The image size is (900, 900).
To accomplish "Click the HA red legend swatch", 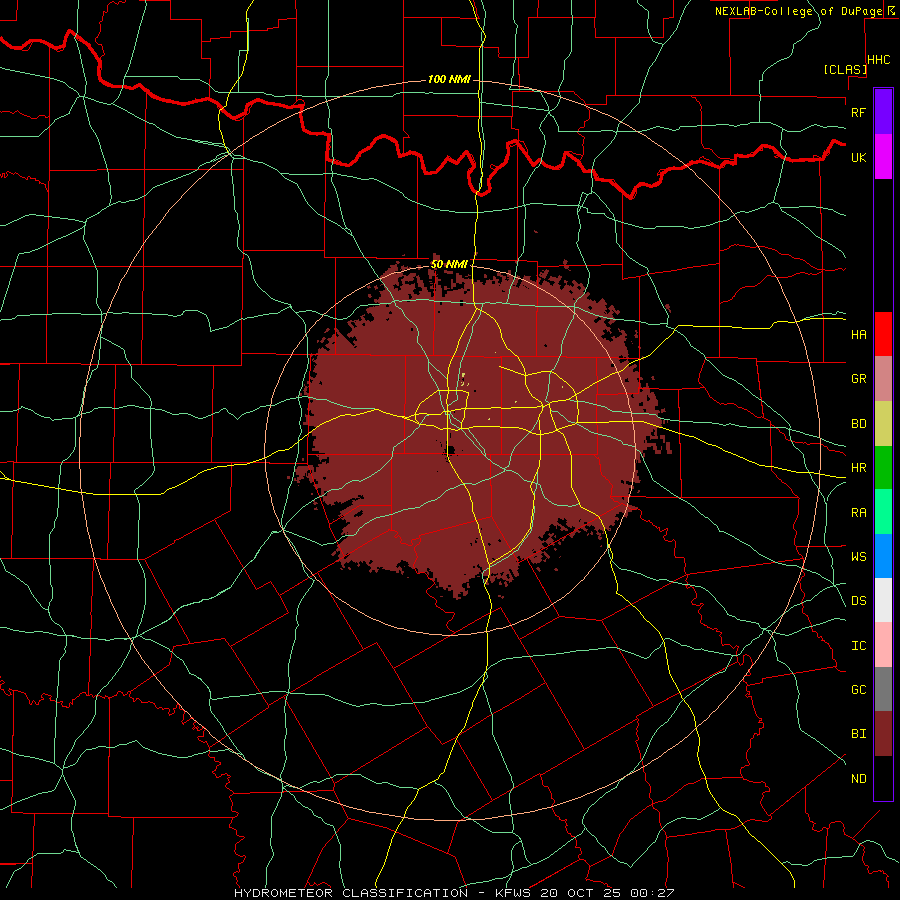I will pyautogui.click(x=883, y=334).
